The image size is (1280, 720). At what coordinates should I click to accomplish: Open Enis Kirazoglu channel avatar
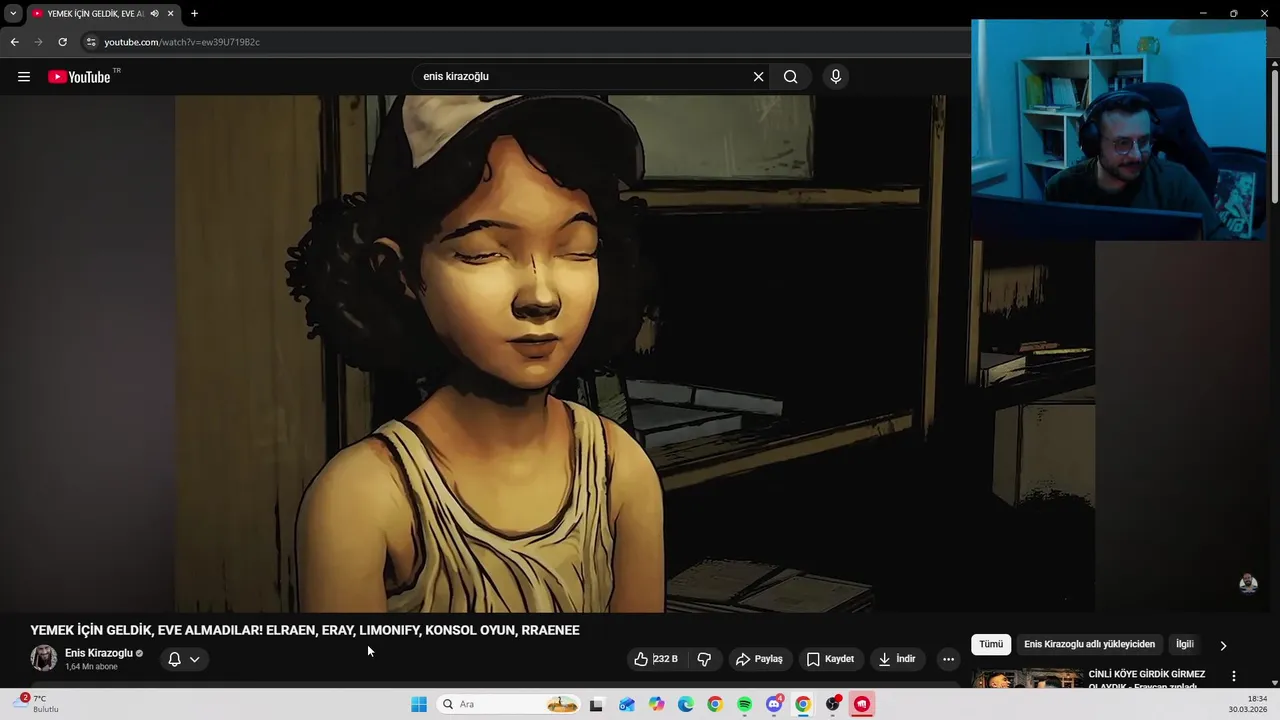pos(44,658)
